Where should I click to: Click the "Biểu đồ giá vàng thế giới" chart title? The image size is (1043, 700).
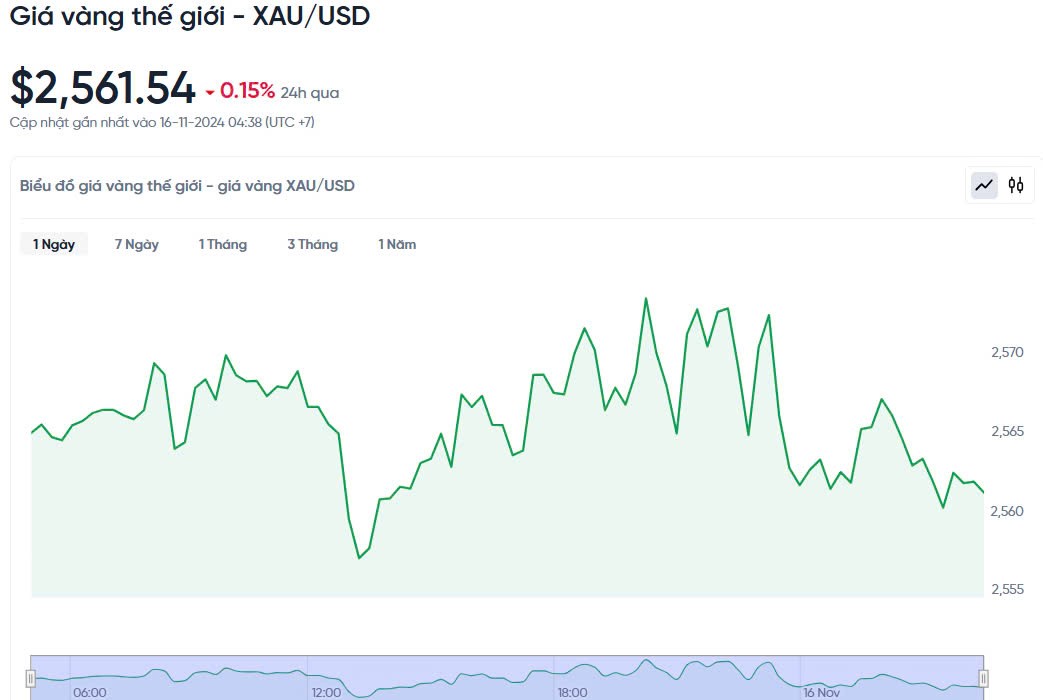[187, 185]
